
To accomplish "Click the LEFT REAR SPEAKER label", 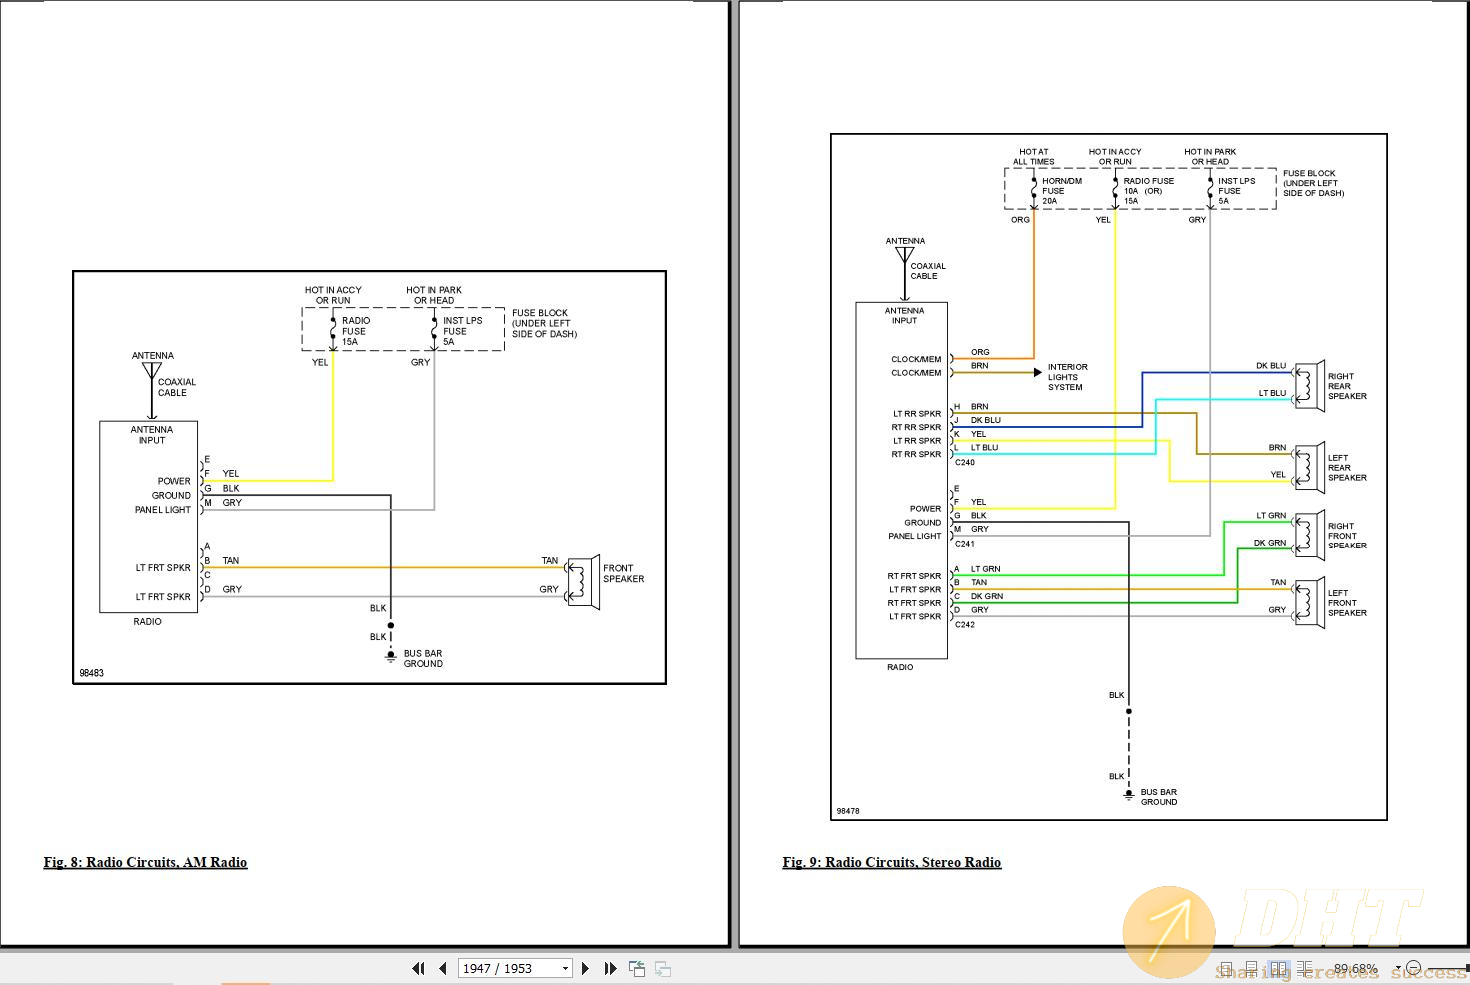I will click(x=1347, y=468).
